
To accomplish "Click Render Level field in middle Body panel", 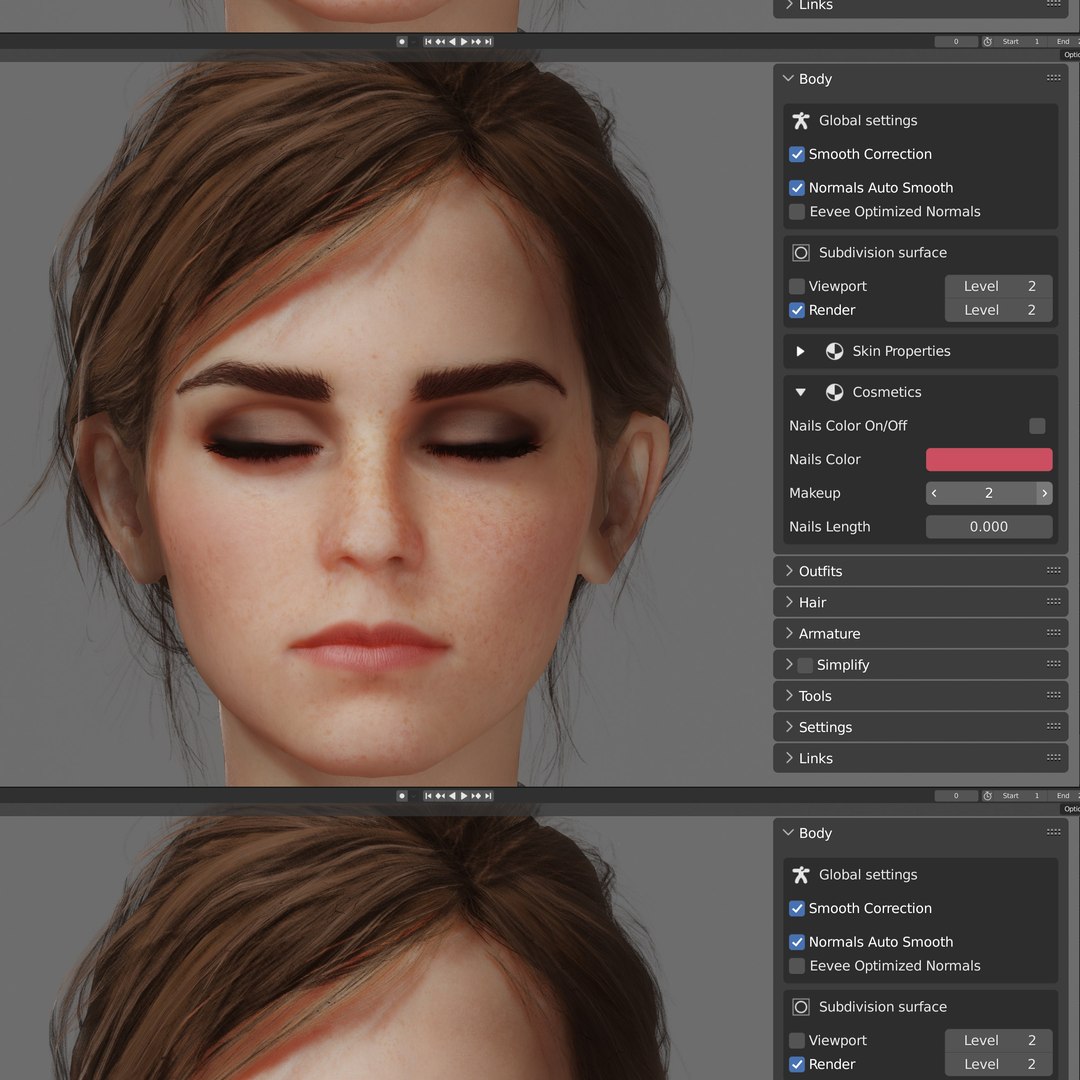I will [998, 310].
